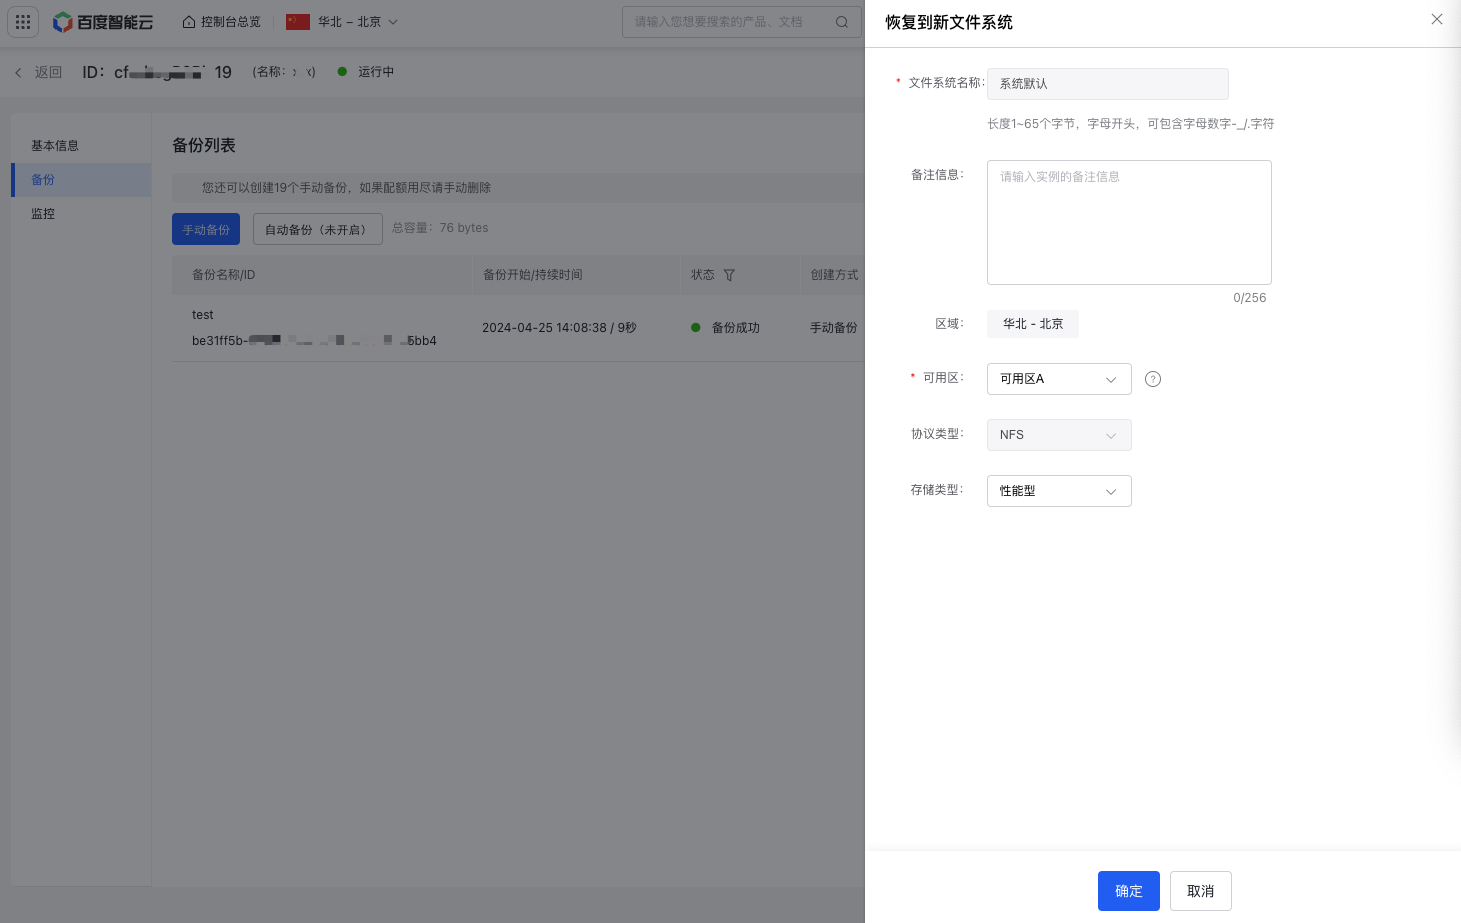Click the 备注信息 text area
1461x923 pixels.
tap(1129, 222)
